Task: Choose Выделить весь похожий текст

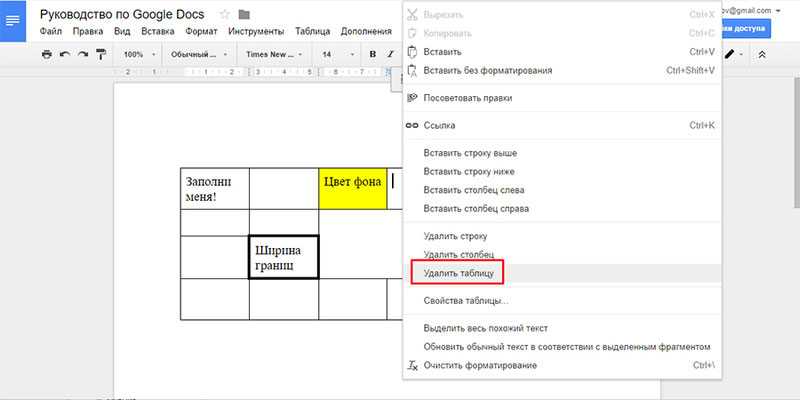Action: point(562,328)
